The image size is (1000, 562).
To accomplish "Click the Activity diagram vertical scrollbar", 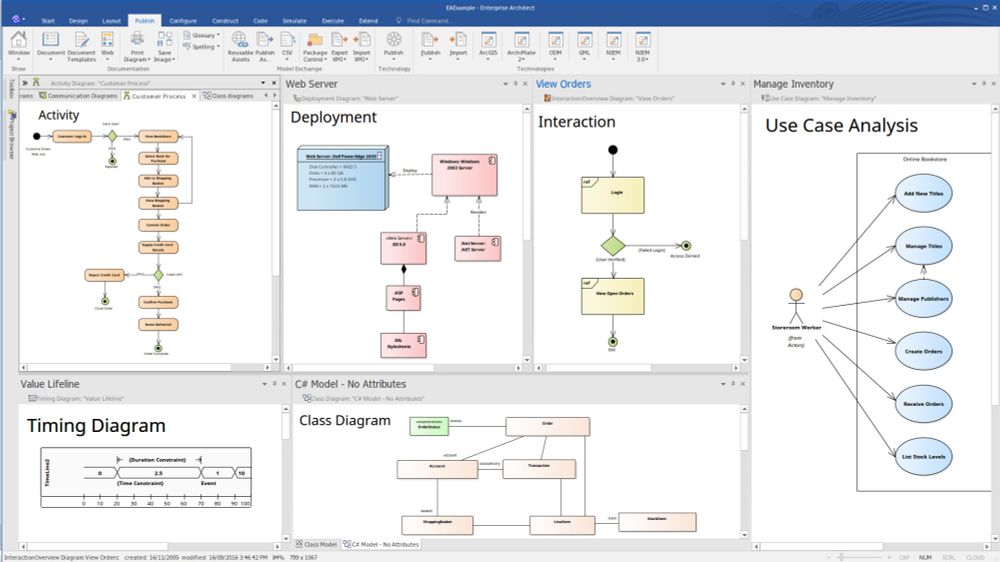I will point(276,233).
